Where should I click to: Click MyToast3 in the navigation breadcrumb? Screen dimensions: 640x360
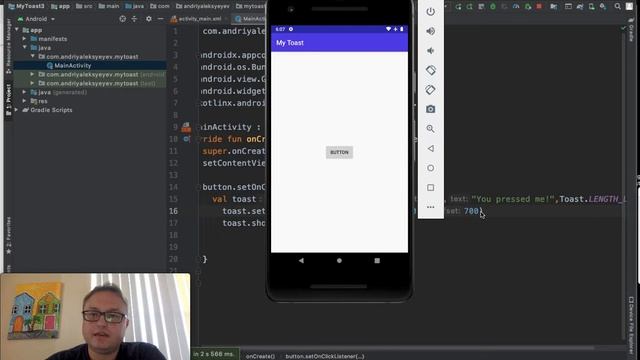[26, 6]
